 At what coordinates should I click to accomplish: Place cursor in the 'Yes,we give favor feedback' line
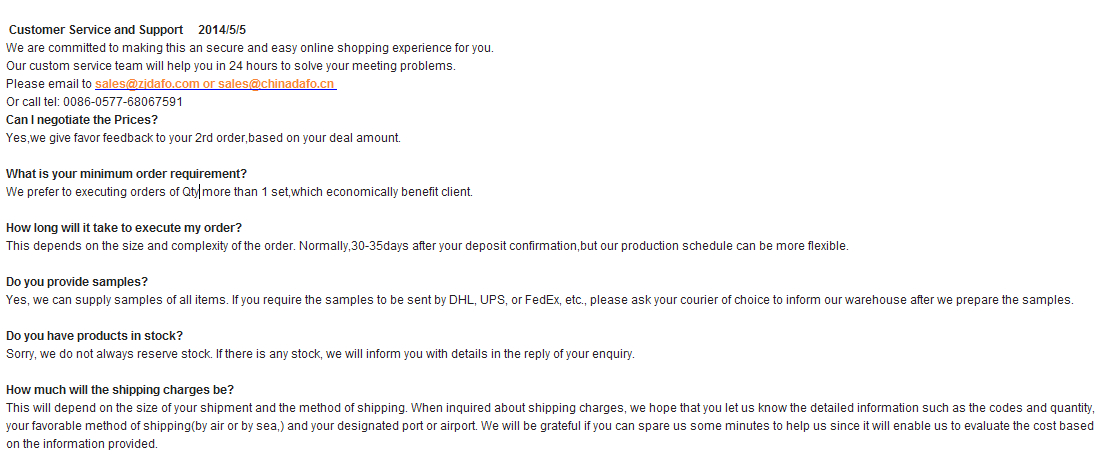point(203,138)
